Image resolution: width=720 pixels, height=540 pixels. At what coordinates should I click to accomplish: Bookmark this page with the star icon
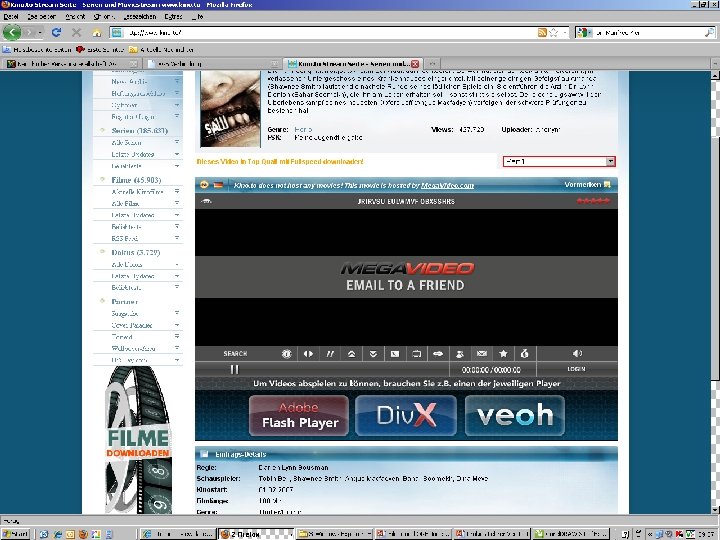coord(554,33)
